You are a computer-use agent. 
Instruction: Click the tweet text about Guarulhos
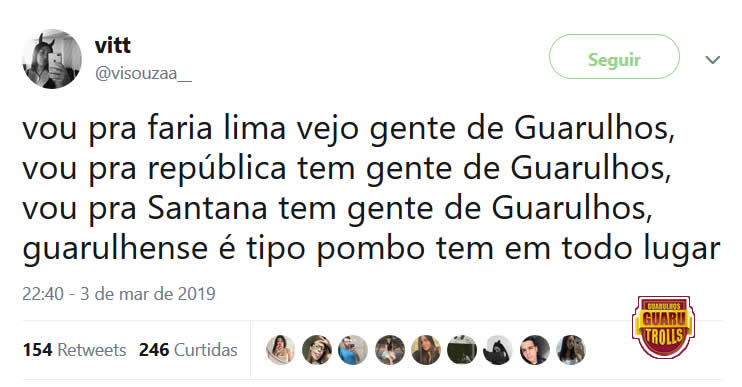tap(371, 188)
